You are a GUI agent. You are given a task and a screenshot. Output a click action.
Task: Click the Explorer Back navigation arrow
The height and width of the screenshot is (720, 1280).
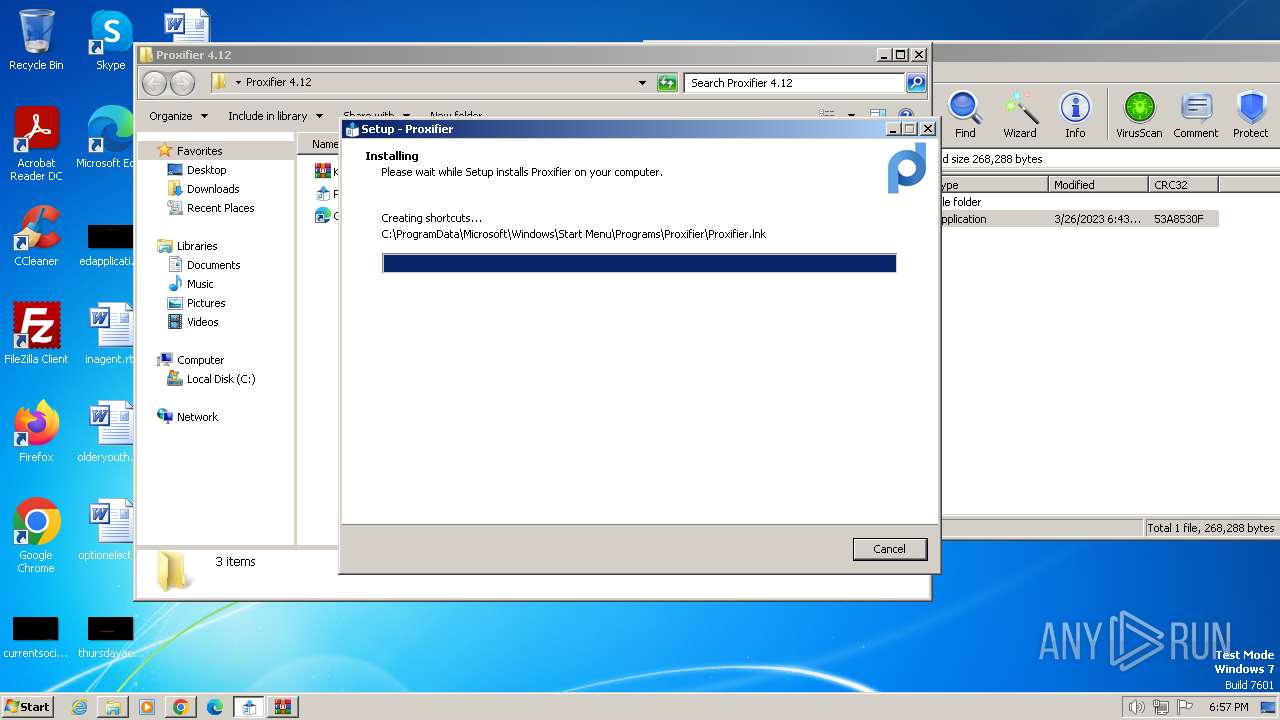click(x=155, y=83)
